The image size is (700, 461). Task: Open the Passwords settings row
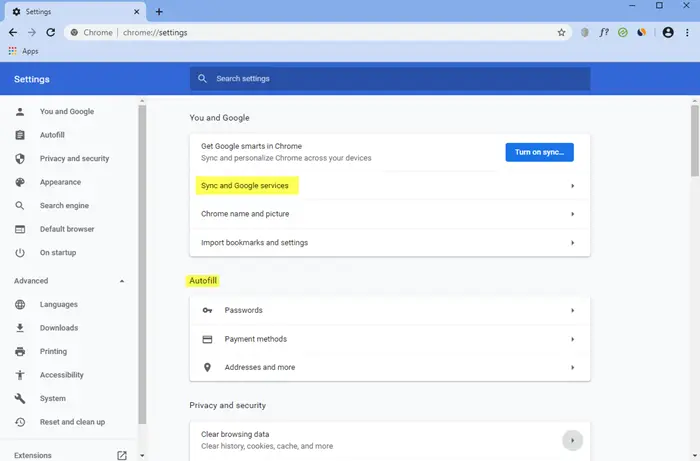(390, 311)
